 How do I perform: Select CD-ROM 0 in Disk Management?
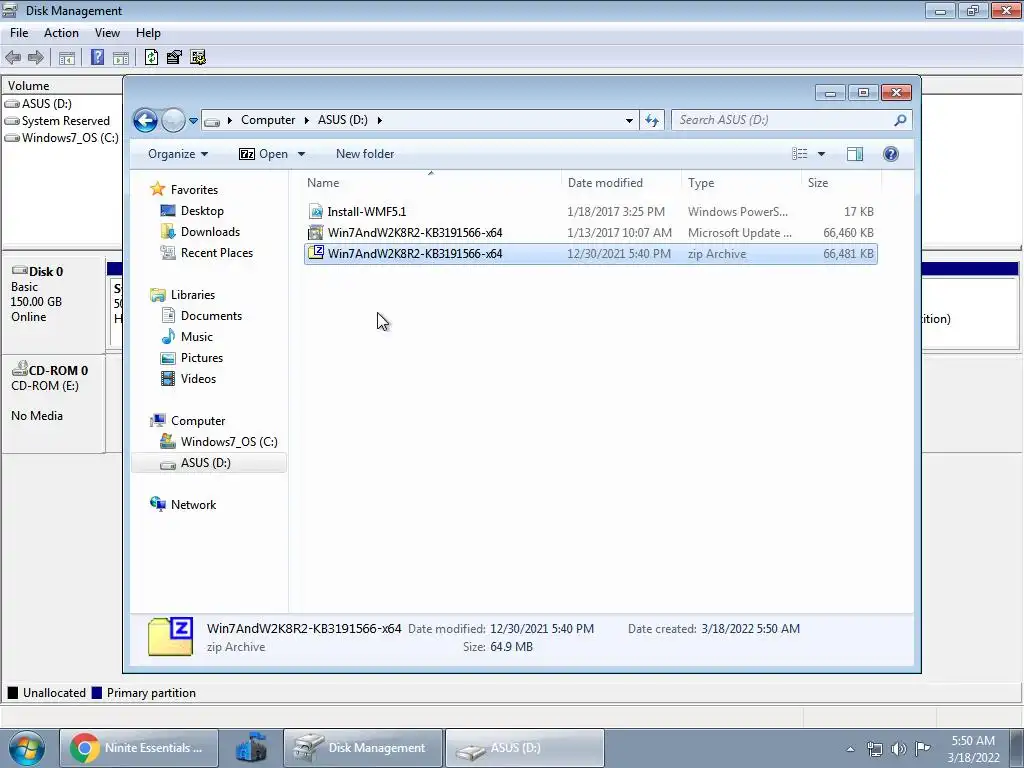click(x=54, y=404)
